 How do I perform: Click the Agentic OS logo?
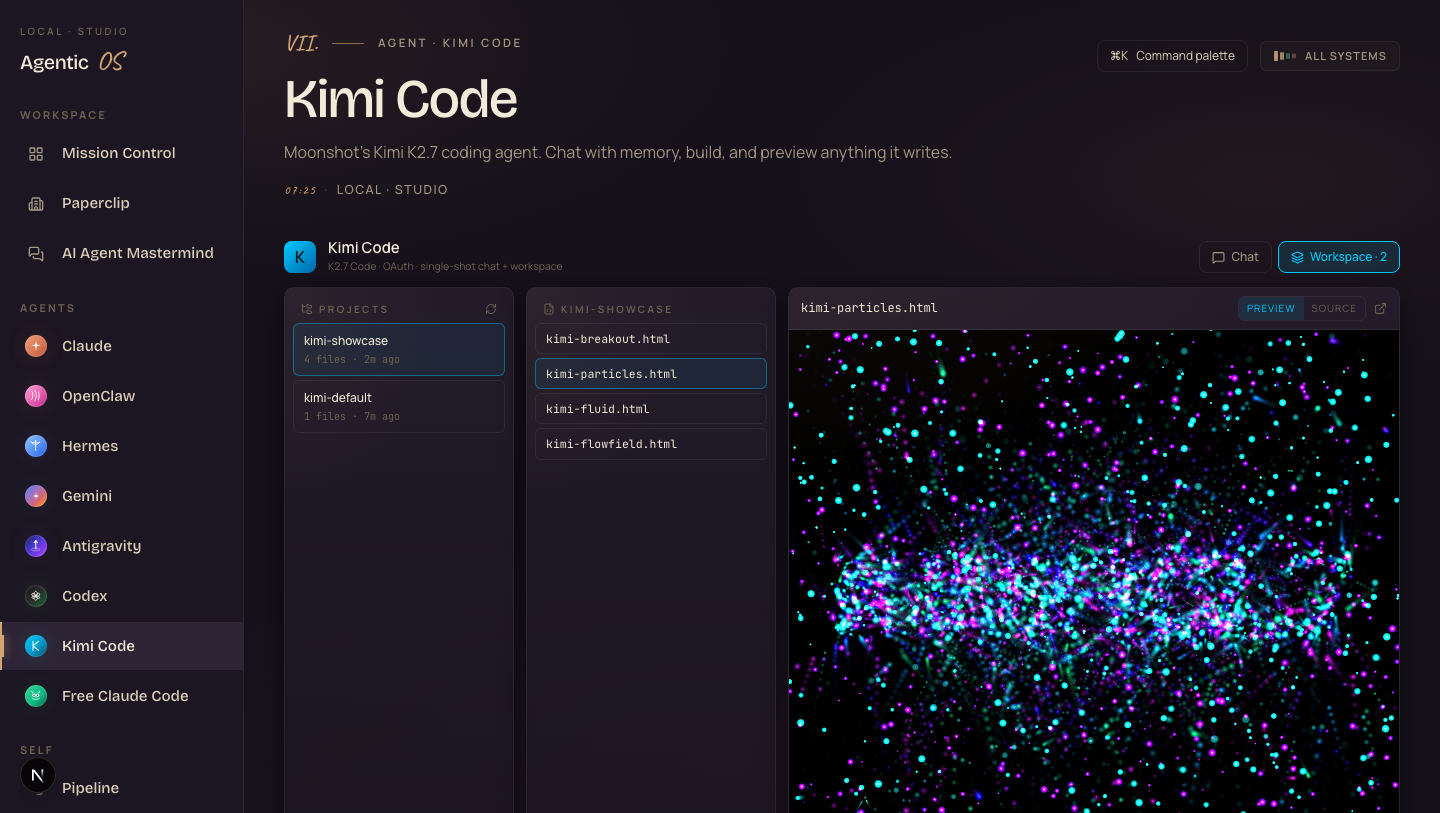73,62
